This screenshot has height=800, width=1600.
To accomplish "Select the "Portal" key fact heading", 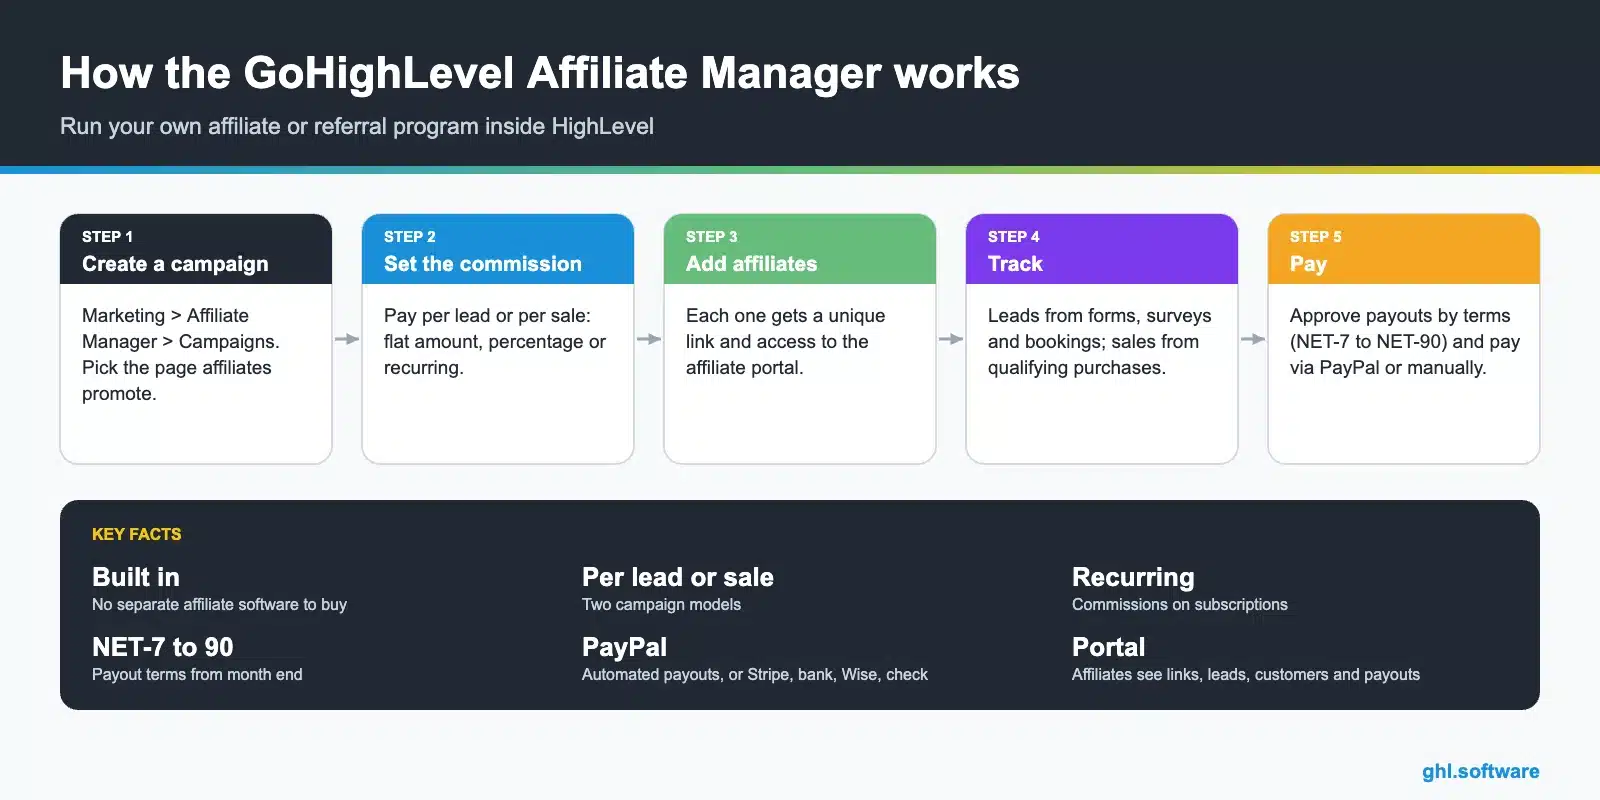I will click(1108, 647).
